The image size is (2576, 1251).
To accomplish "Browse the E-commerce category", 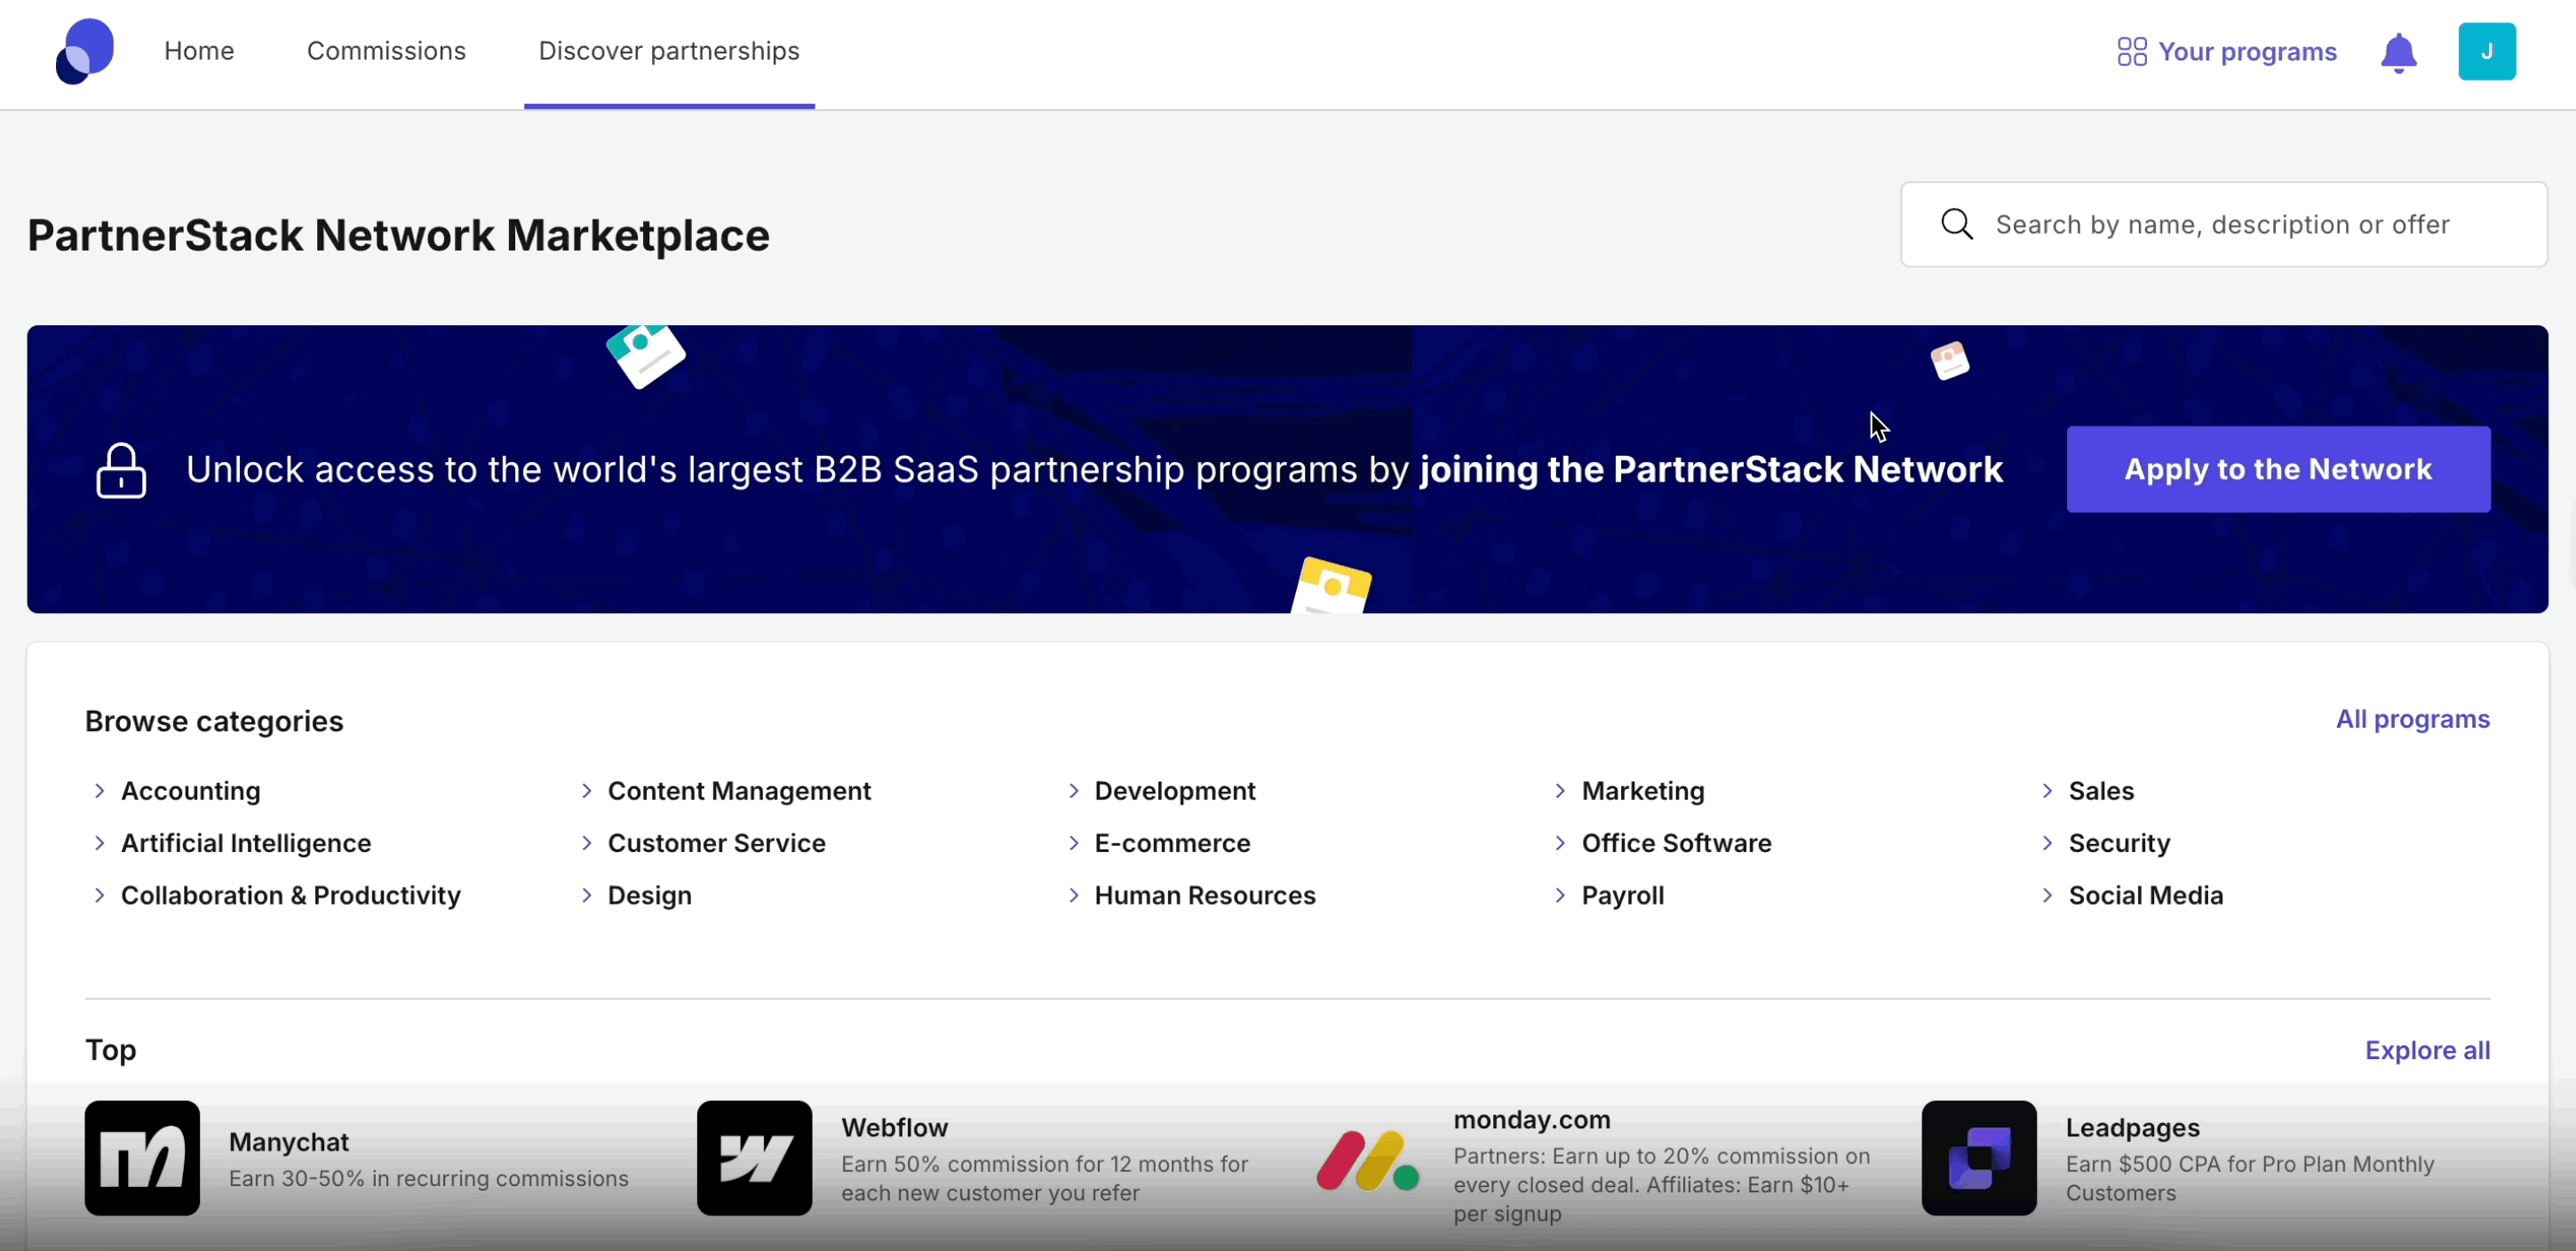I will click(1172, 843).
